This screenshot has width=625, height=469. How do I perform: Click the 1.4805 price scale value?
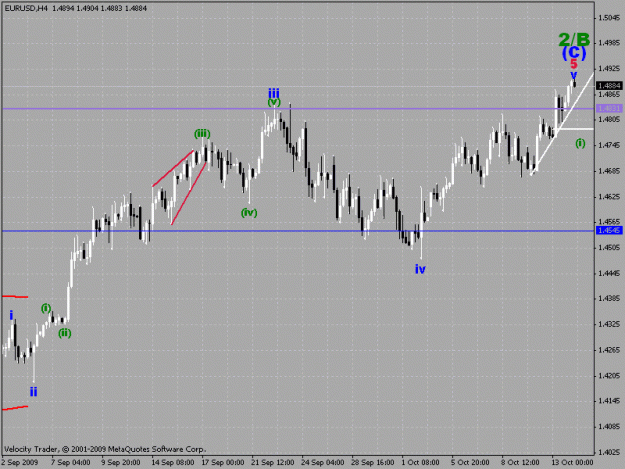pyautogui.click(x=610, y=120)
